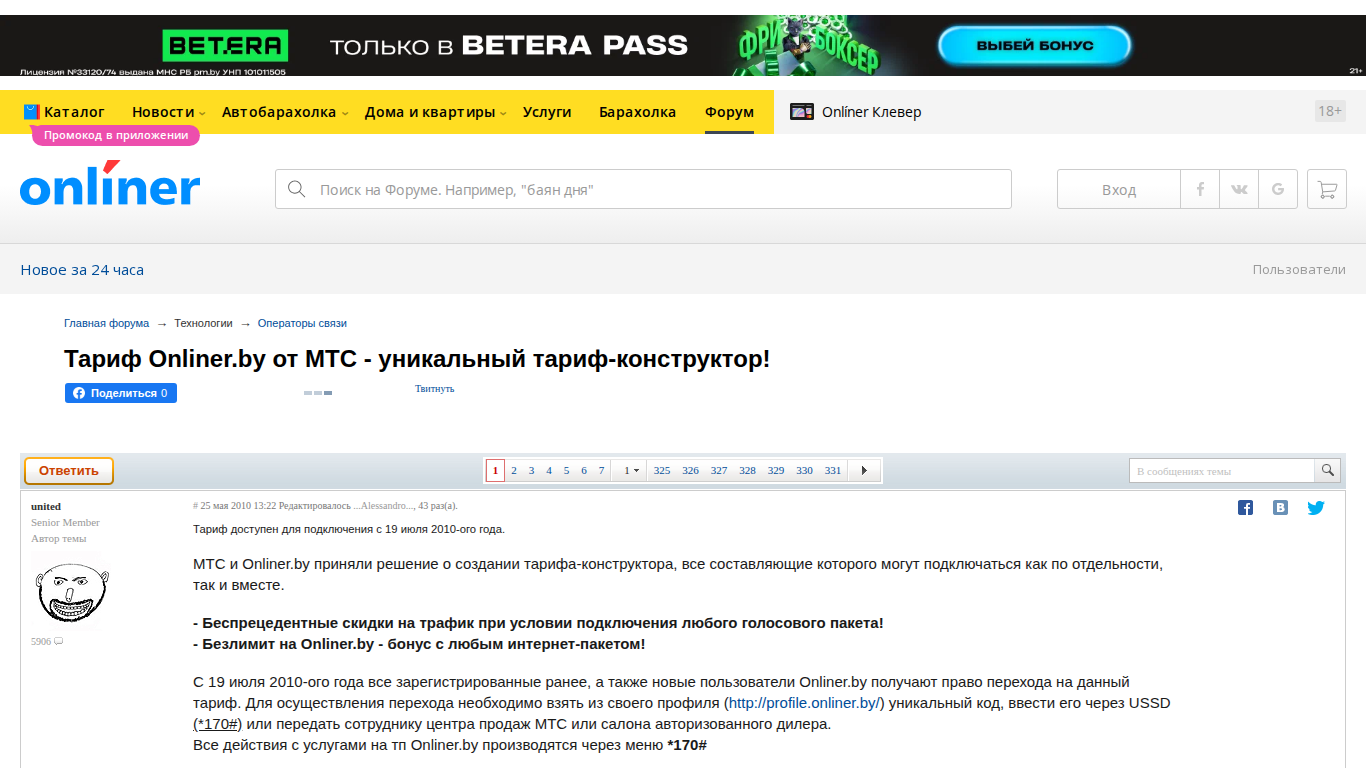Open the profile.onliner.by link in post

[x=805, y=703]
